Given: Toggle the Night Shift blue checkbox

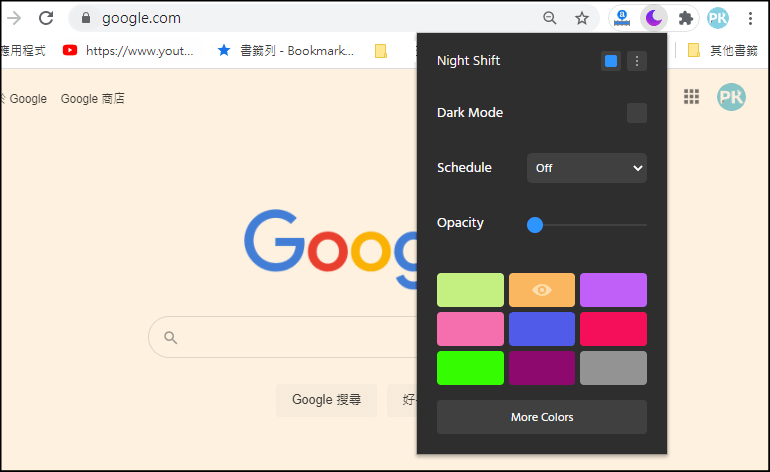Looking at the screenshot, I should [x=611, y=61].
